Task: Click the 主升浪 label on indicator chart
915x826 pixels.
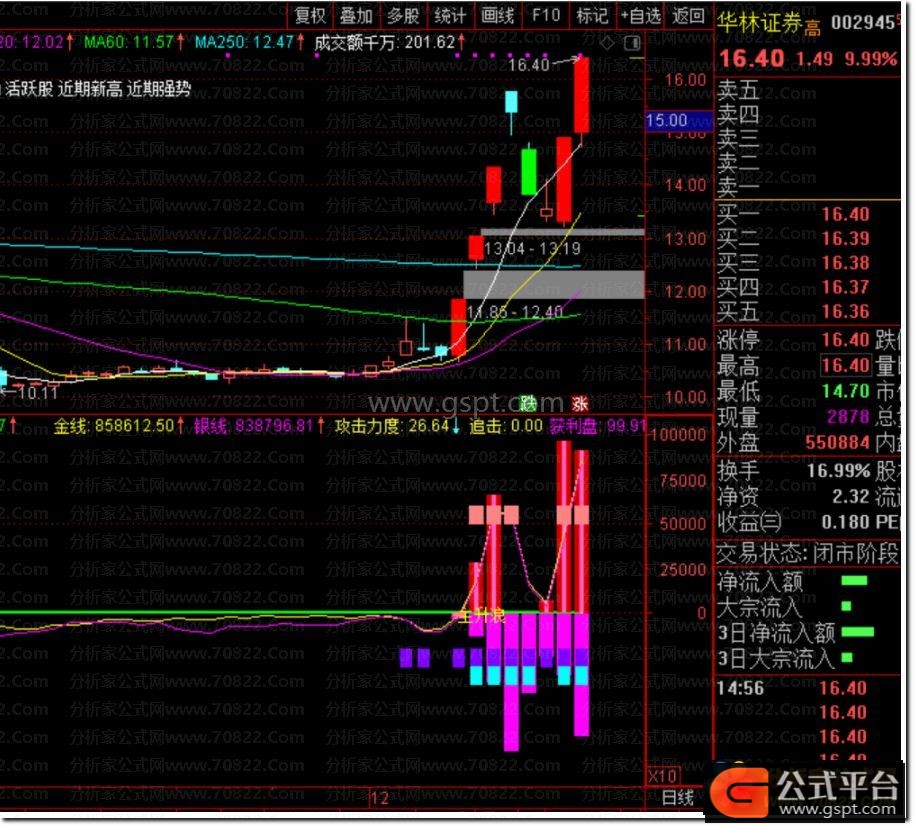Action: click(481, 616)
